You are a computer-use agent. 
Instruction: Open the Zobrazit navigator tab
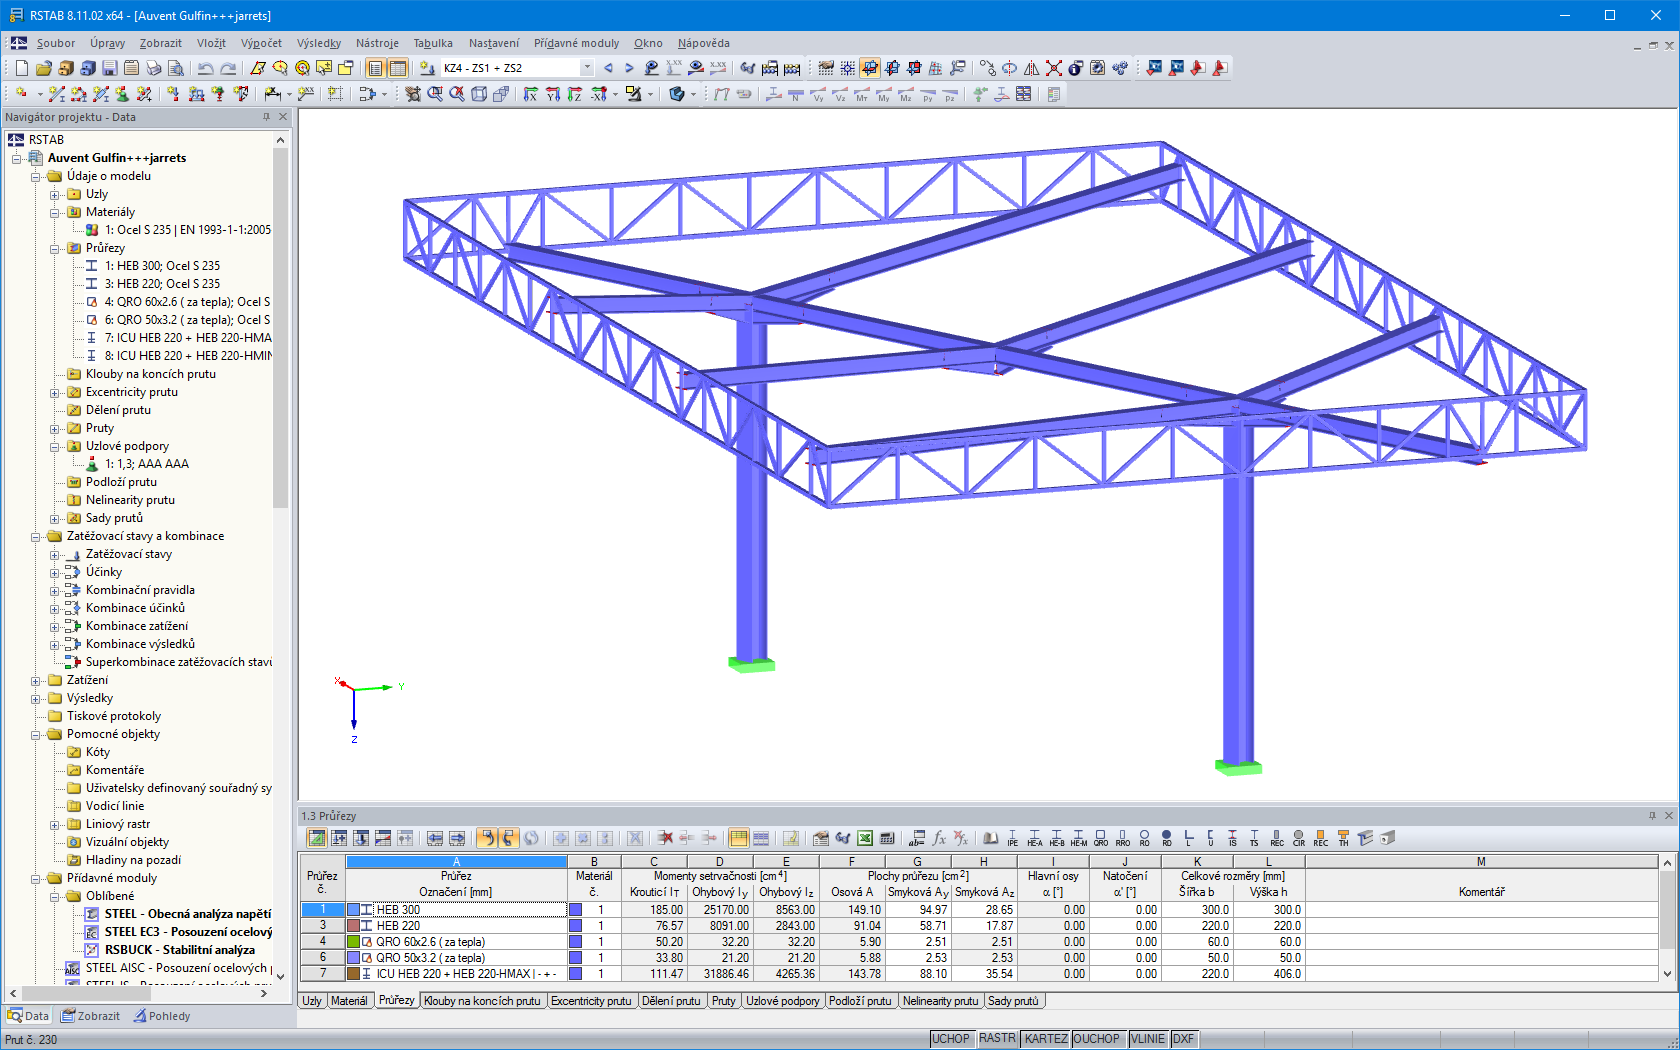click(x=90, y=1016)
